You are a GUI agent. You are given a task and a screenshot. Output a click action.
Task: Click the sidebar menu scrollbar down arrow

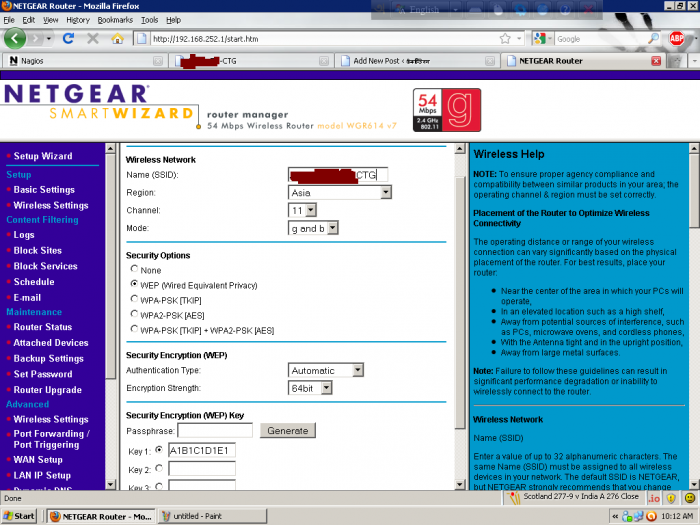(x=110, y=484)
